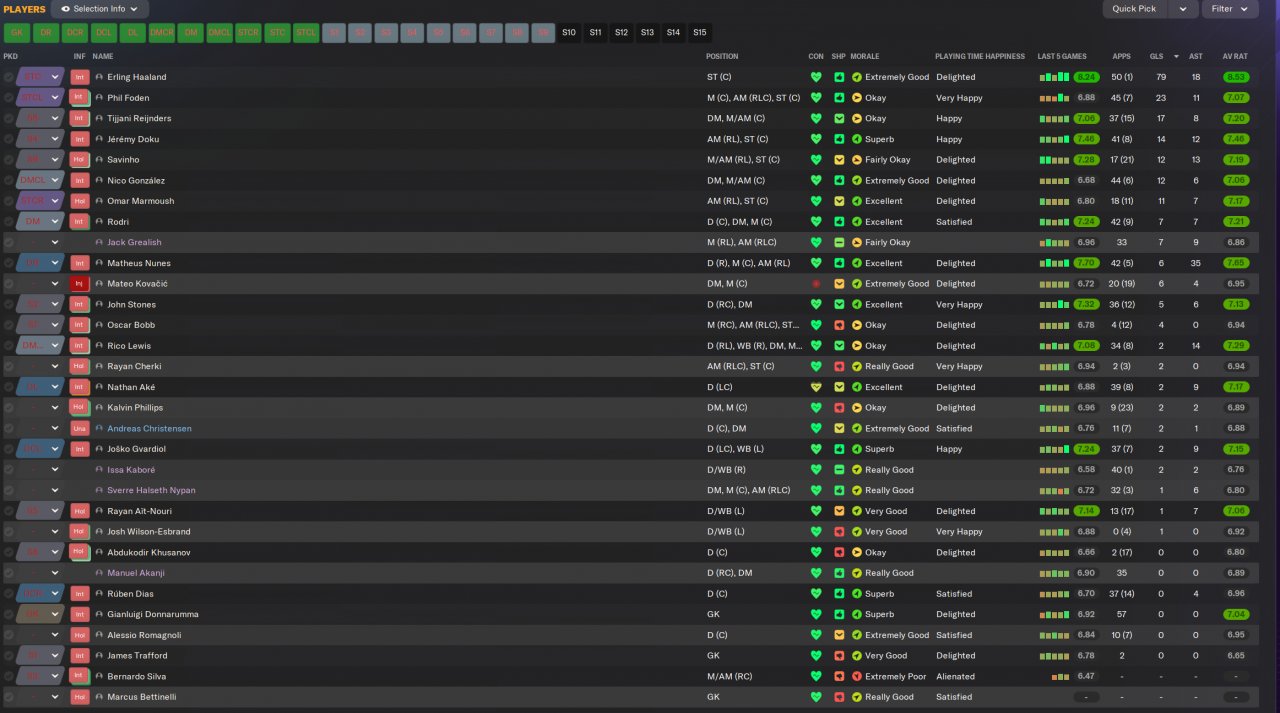1280x713 pixels.
Task: Click the person icon beside Jack Grealish
Action: coord(99,242)
